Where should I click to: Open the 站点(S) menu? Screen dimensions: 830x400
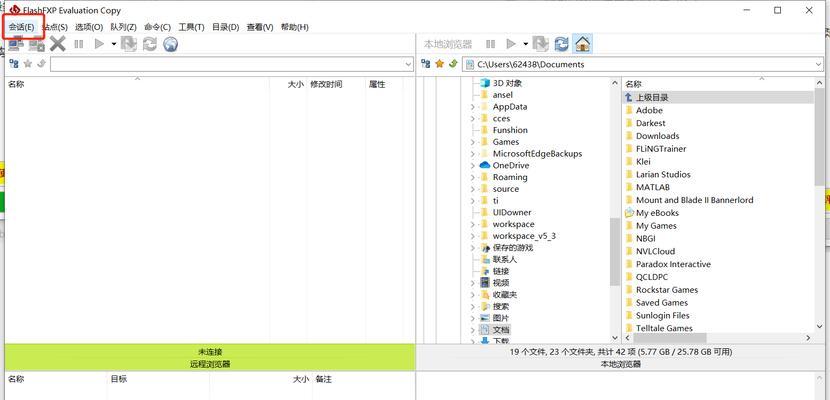(55, 27)
